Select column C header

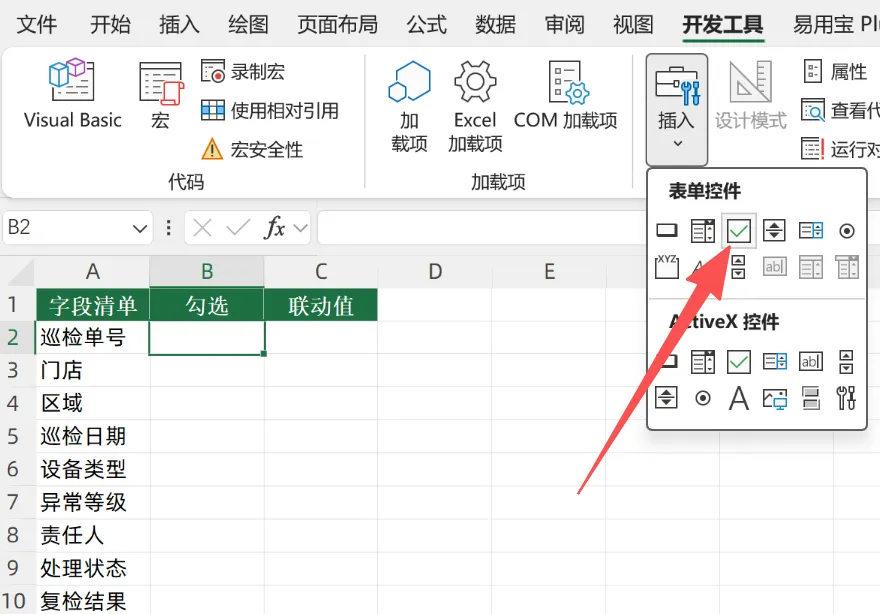(321, 272)
